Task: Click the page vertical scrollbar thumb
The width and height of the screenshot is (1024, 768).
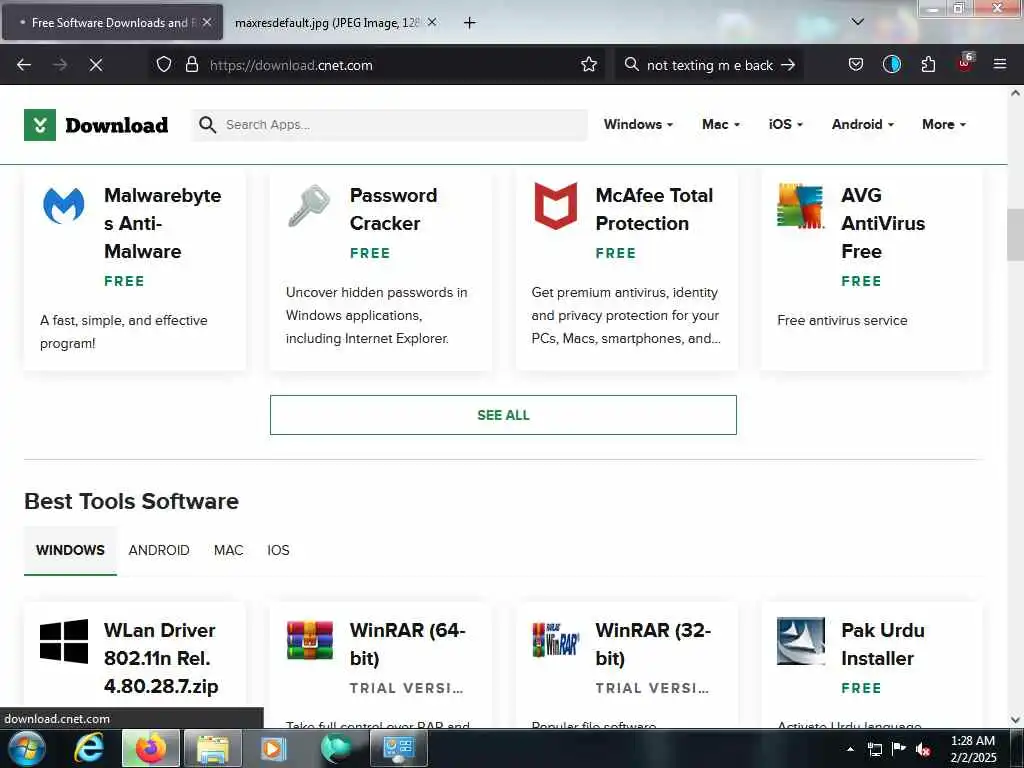Action: tap(1015, 234)
